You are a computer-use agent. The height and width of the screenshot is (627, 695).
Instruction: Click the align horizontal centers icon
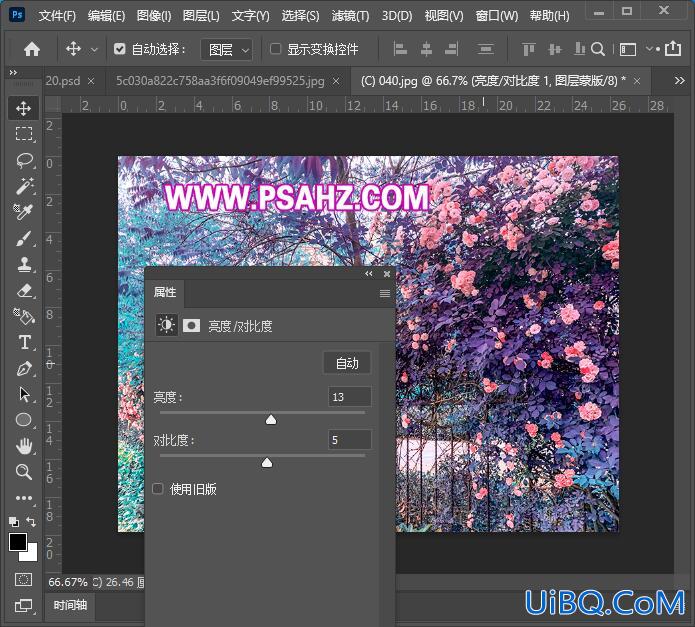(x=426, y=49)
